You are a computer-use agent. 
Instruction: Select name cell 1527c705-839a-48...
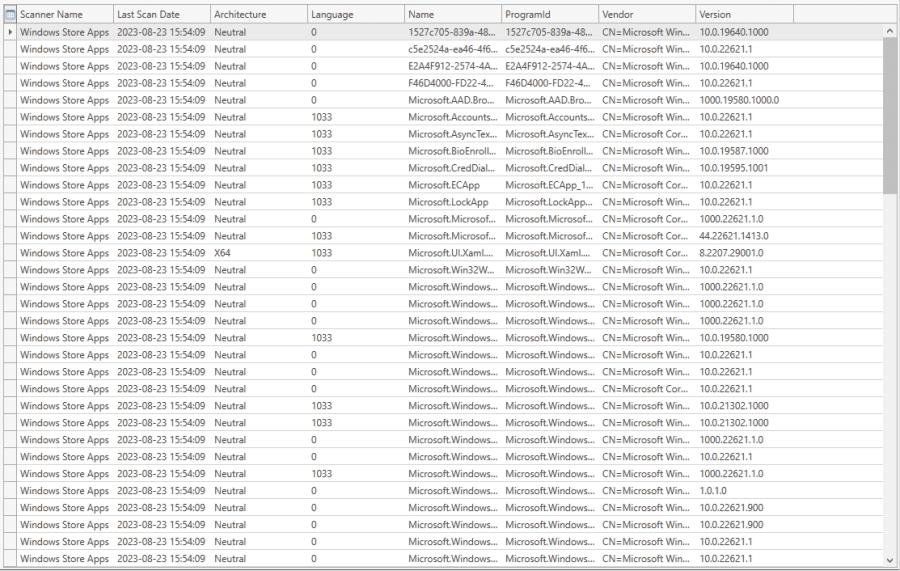pos(452,32)
